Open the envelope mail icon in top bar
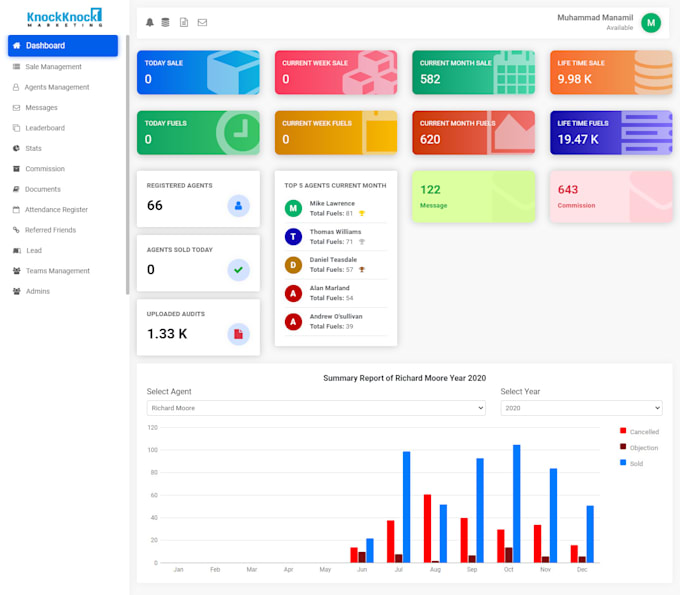This screenshot has height=595, width=680. tap(202, 23)
